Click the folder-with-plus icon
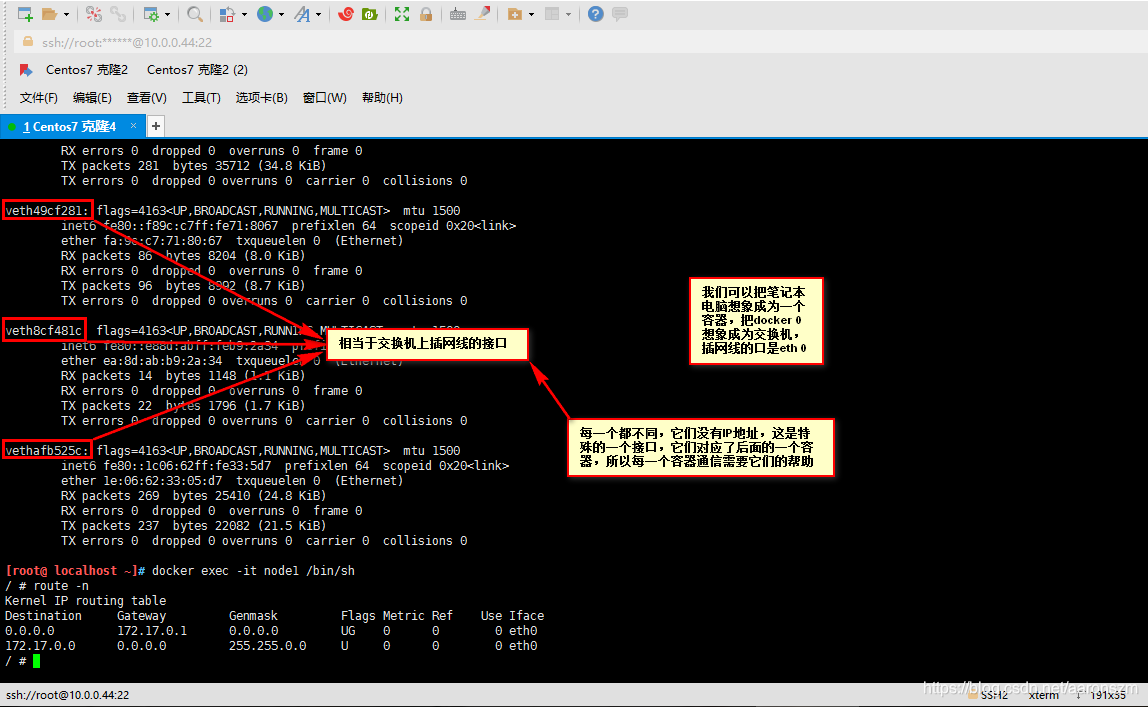This screenshot has height=707, width=1148. [x=515, y=14]
